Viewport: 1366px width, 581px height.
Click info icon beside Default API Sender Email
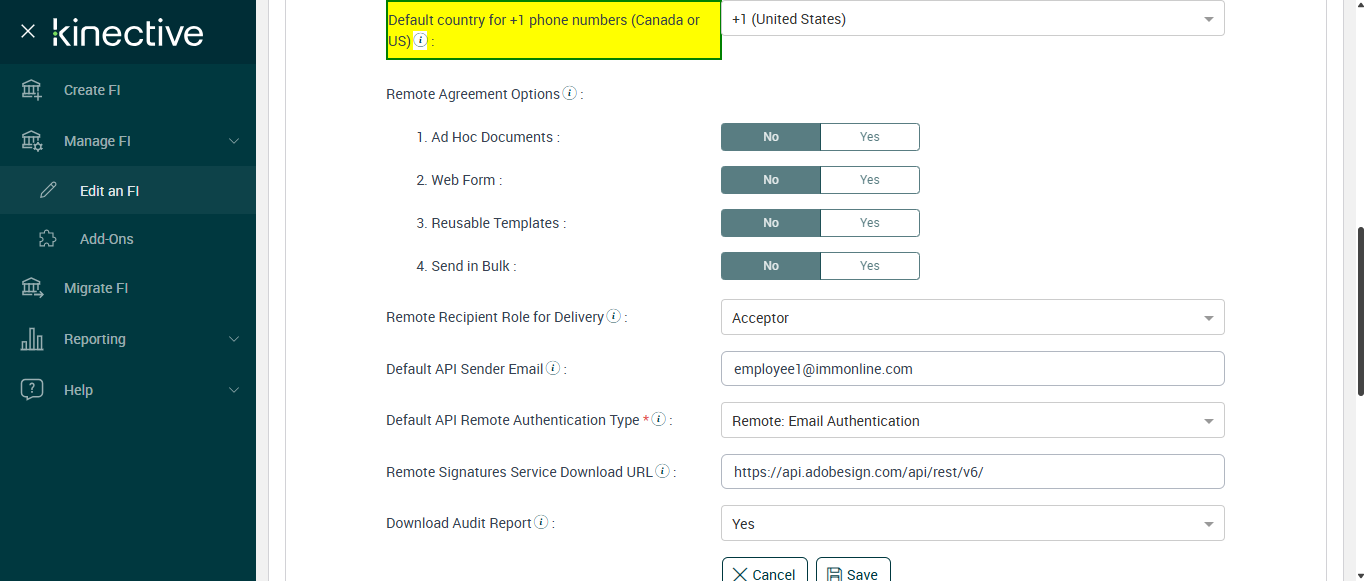coord(553,369)
